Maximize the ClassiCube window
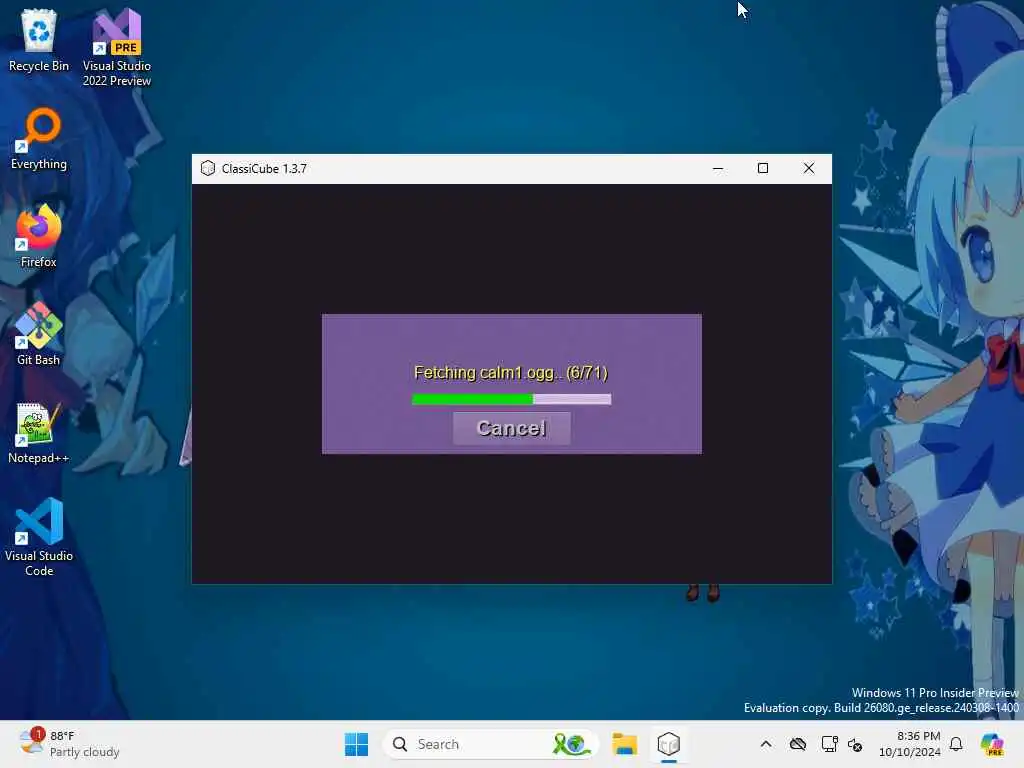The width and height of the screenshot is (1024, 768). click(763, 168)
